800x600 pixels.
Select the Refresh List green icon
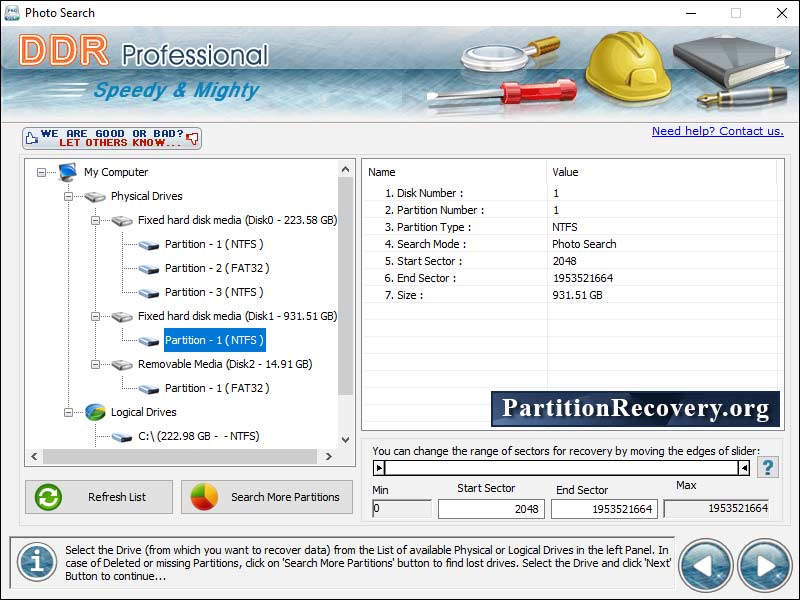(x=47, y=497)
